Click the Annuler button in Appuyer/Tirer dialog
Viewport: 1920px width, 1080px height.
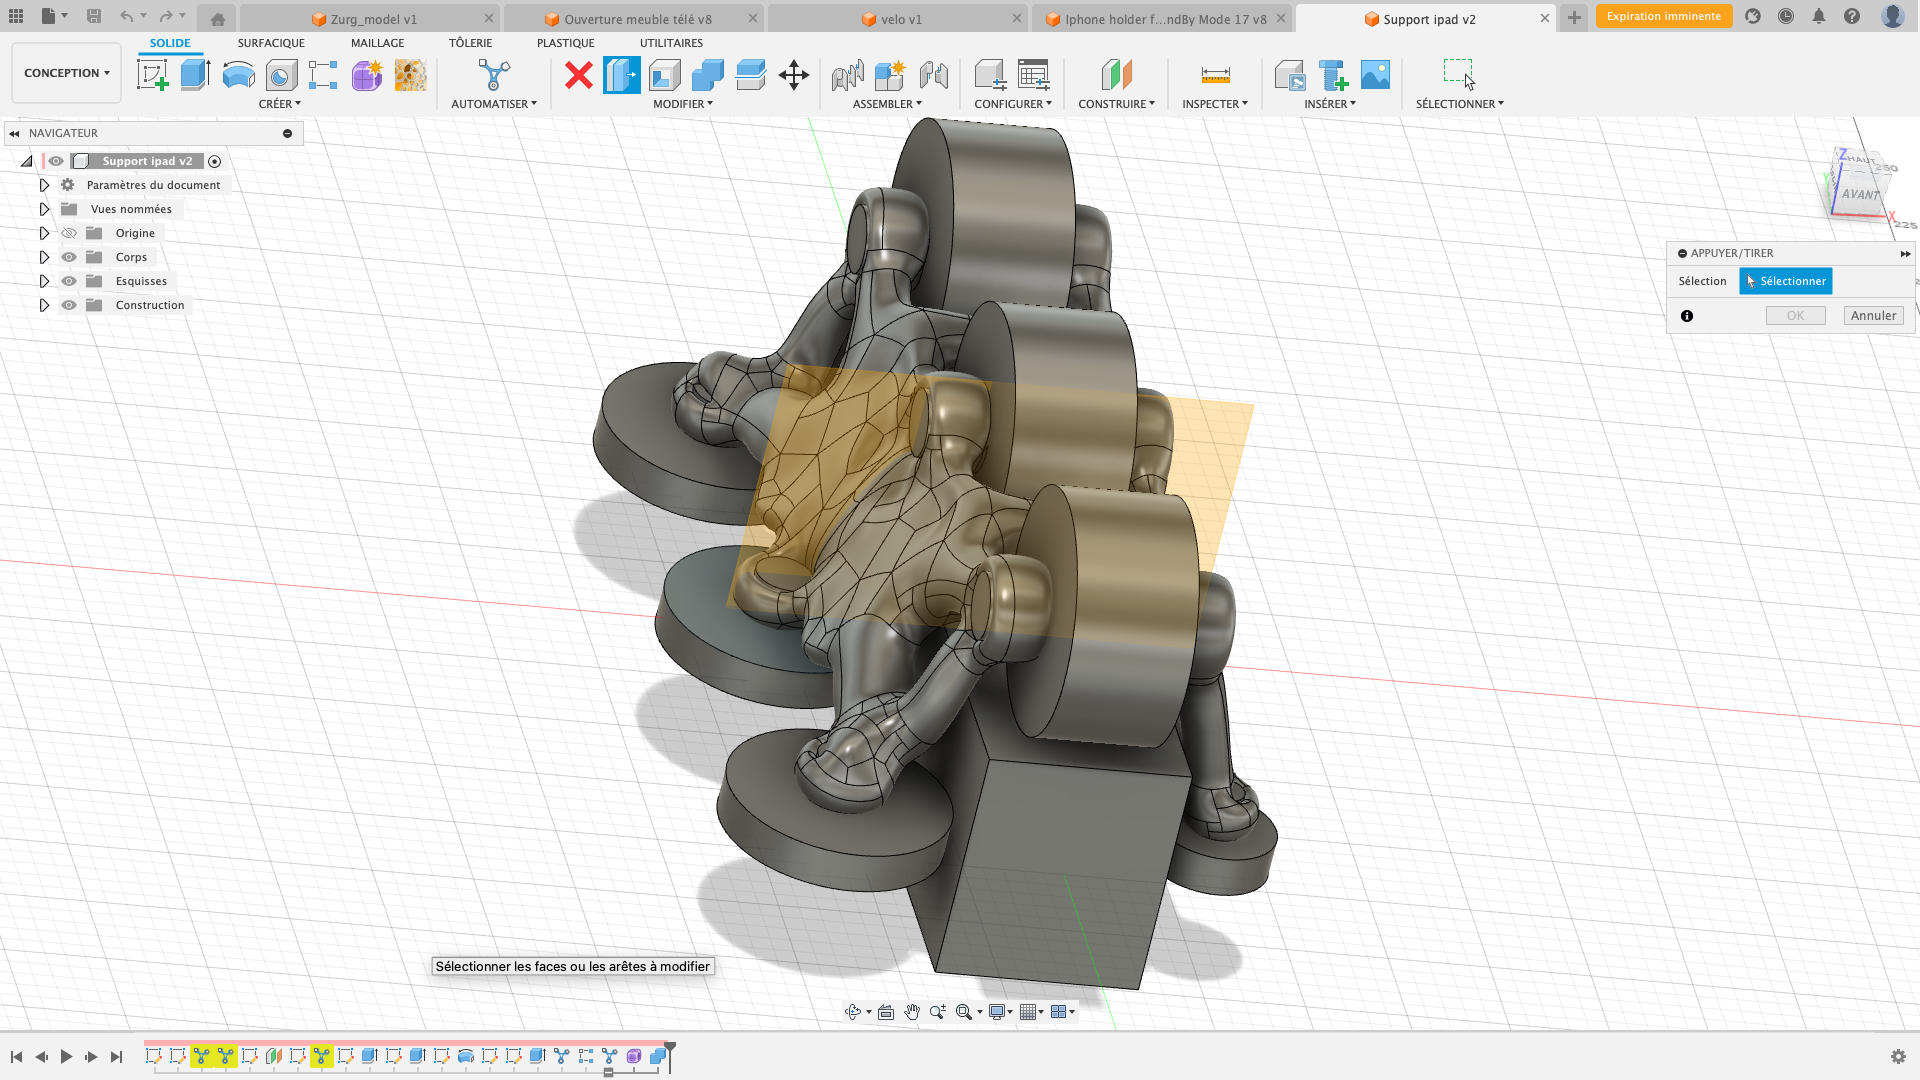coord(1872,315)
